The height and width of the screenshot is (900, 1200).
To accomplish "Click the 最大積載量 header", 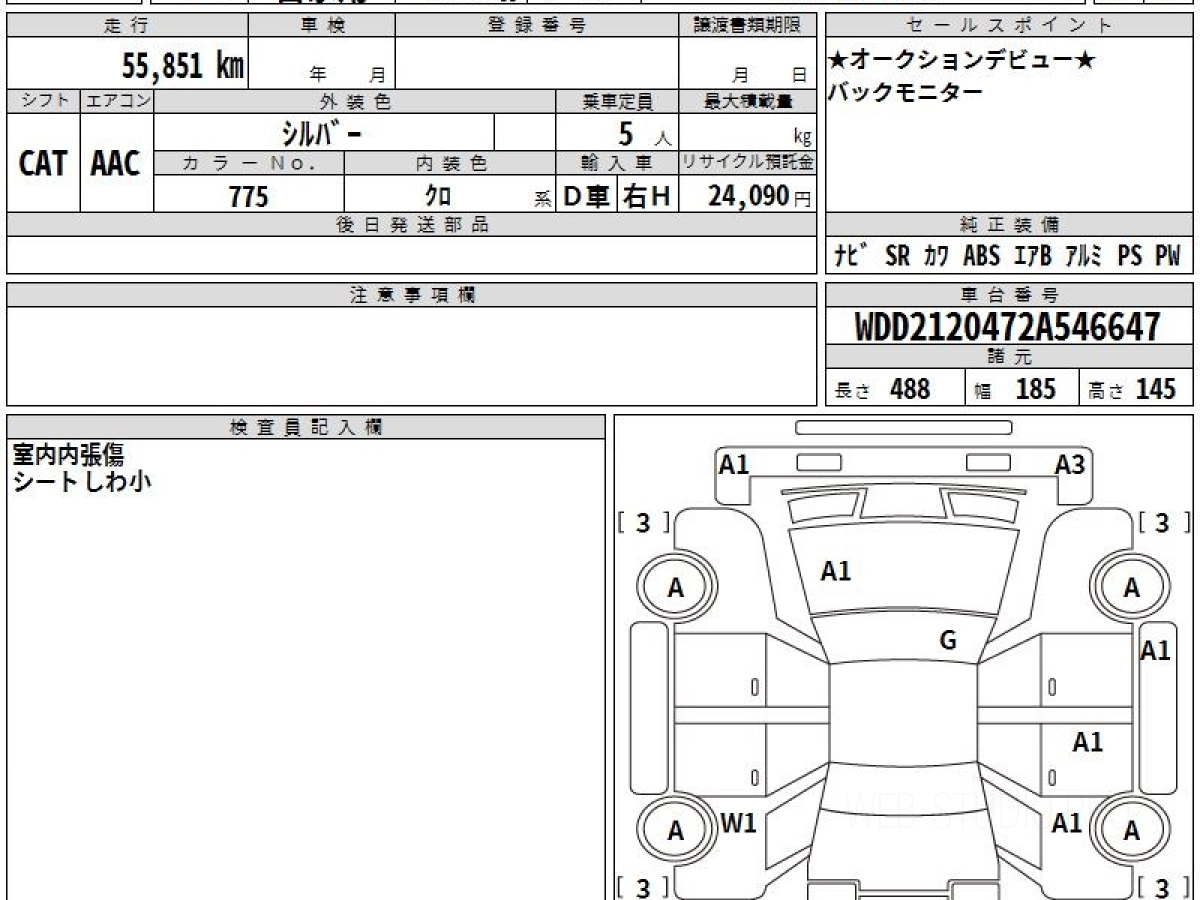I will tap(747, 101).
